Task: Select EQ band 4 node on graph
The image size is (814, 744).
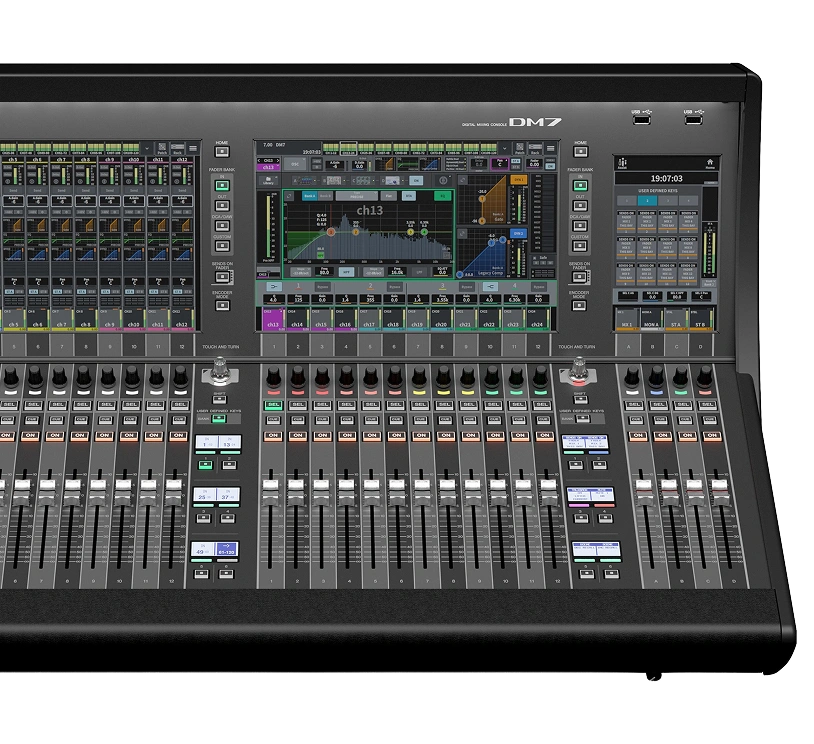Action: (424, 232)
